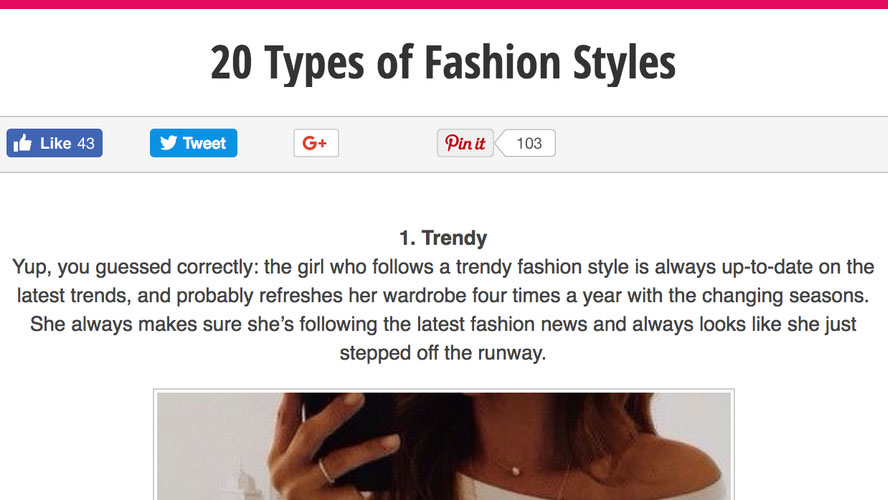Click the pink bar at the page top
Image resolution: width=888 pixels, height=500 pixels.
point(443,4)
